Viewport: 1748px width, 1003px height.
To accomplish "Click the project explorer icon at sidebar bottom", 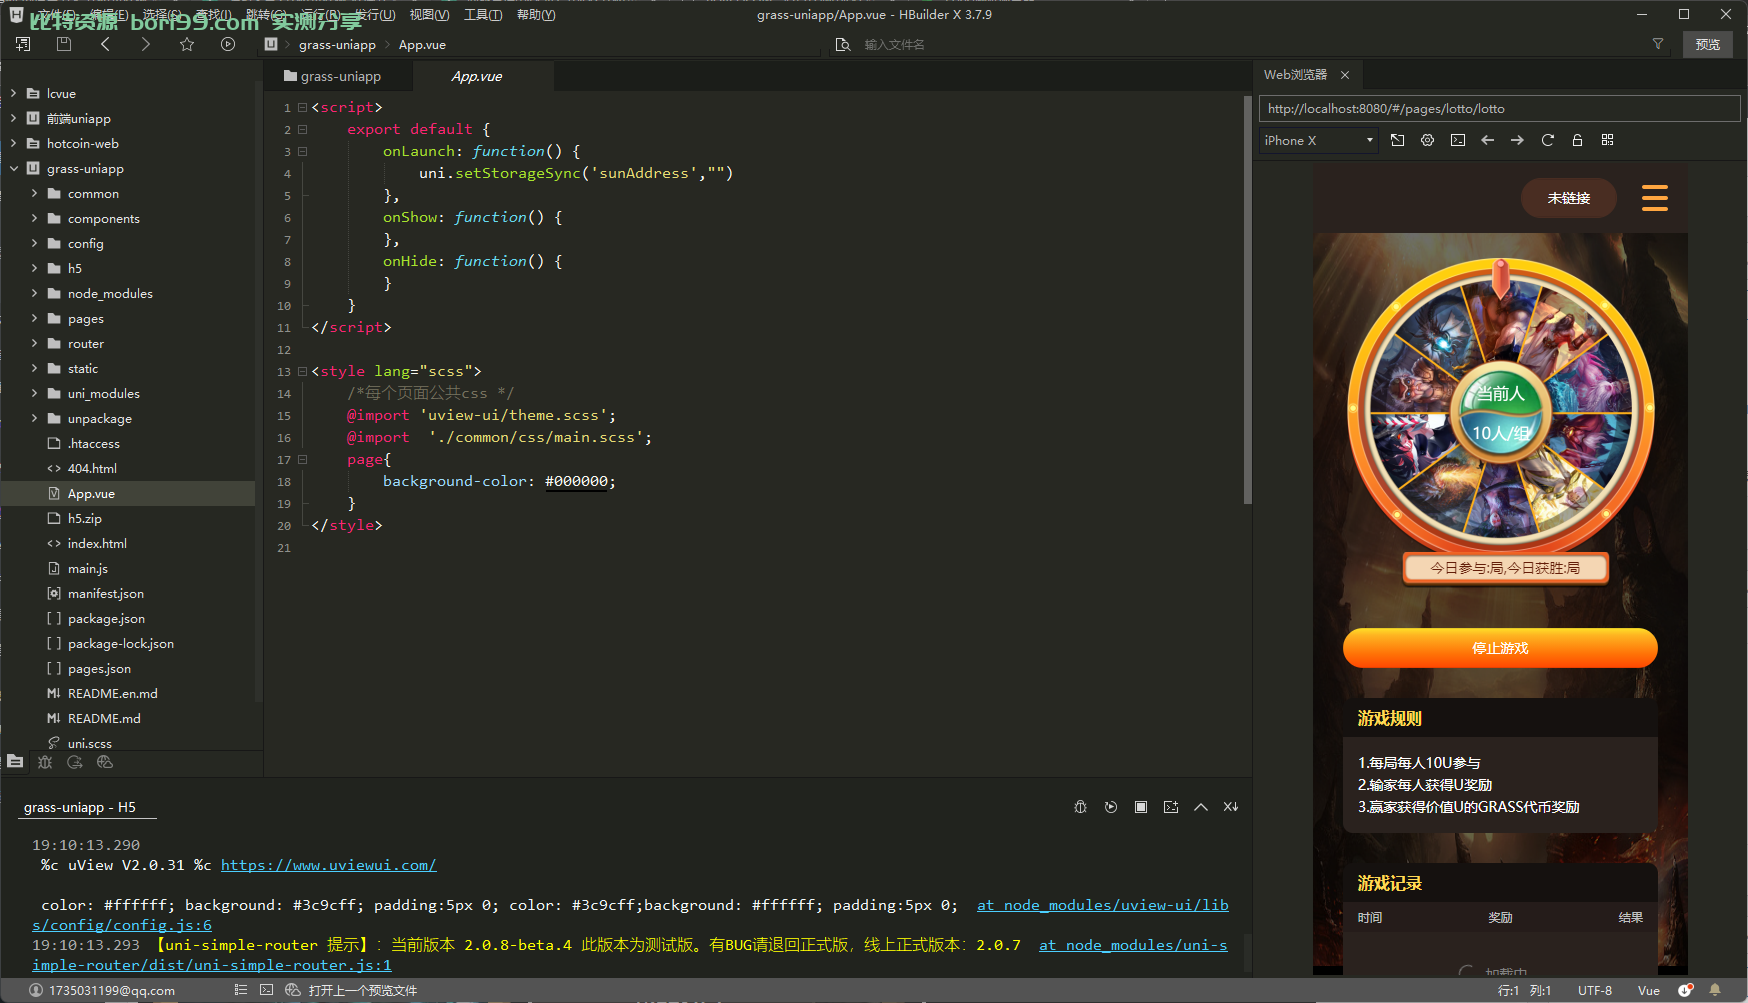I will (x=15, y=762).
